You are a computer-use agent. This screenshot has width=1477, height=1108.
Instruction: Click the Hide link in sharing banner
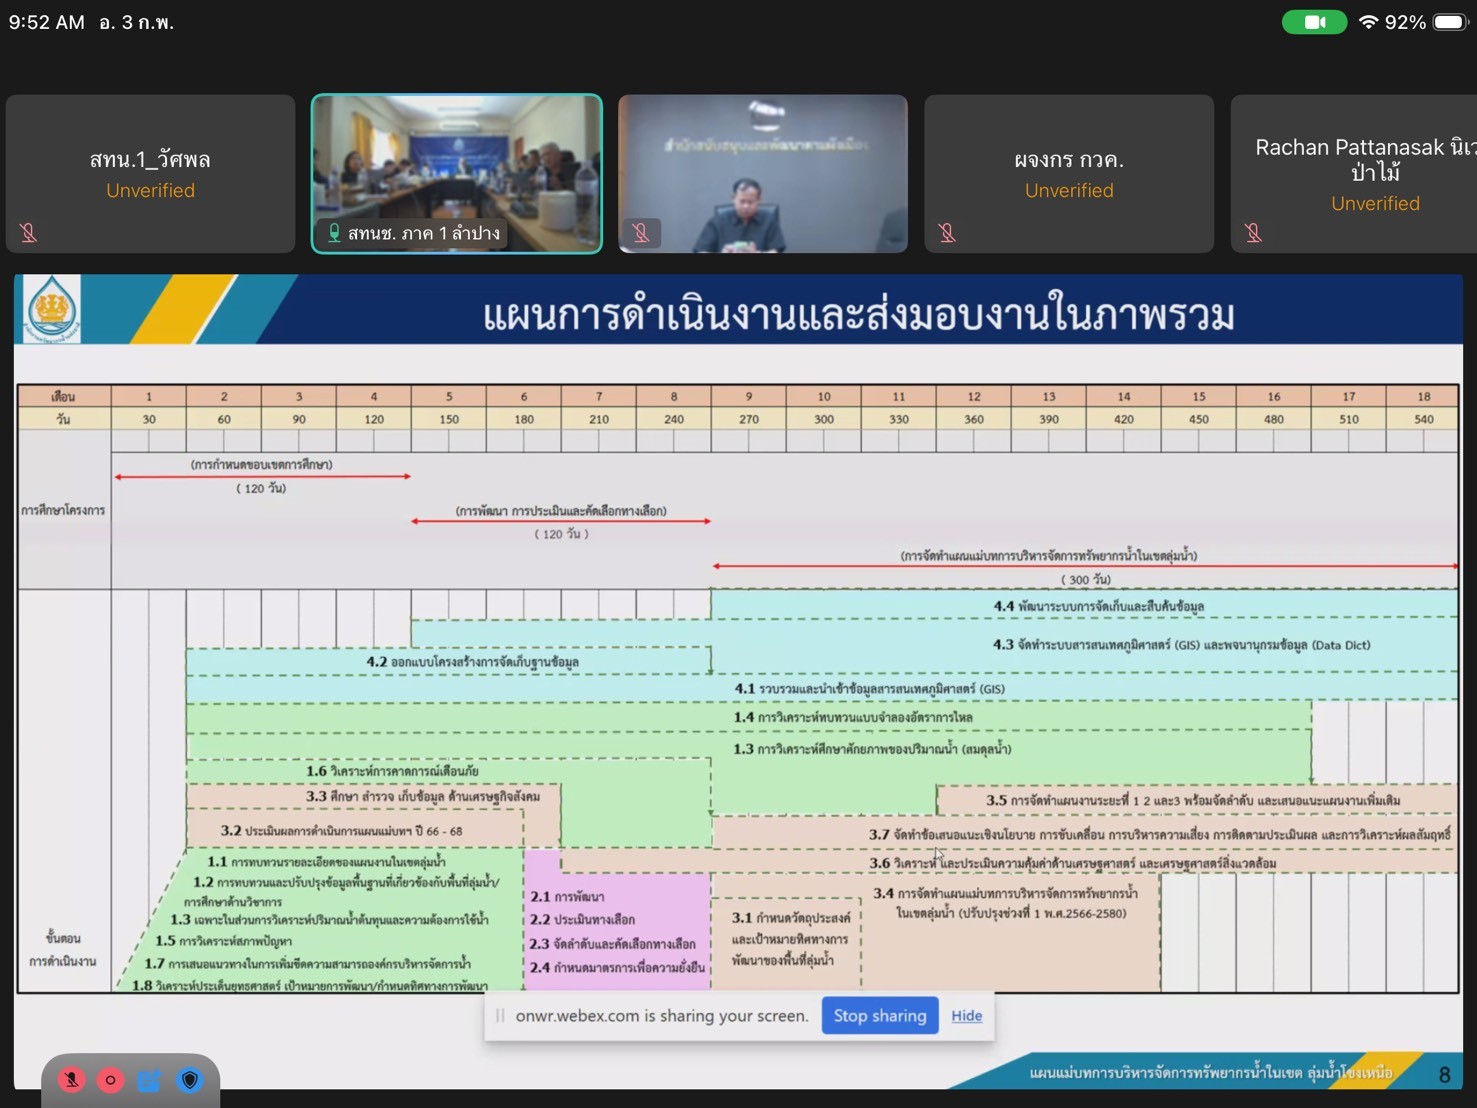coord(966,1015)
